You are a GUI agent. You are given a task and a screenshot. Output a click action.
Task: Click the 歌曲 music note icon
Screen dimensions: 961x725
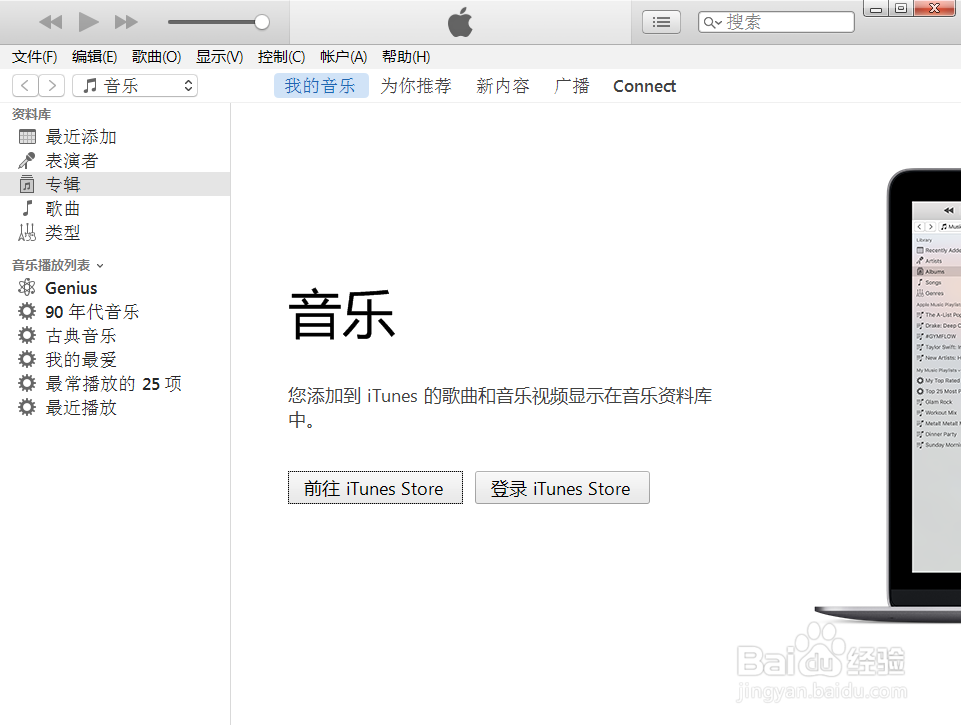click(x=27, y=208)
